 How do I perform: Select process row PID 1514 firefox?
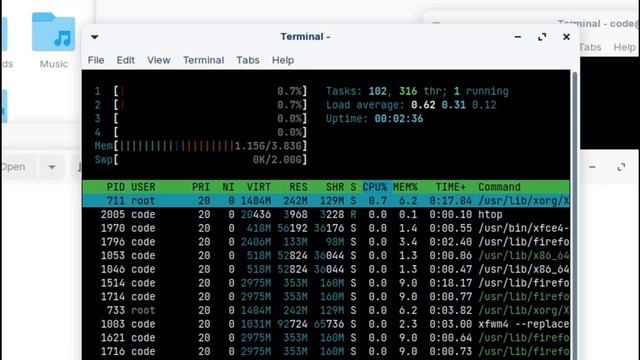coord(326,283)
